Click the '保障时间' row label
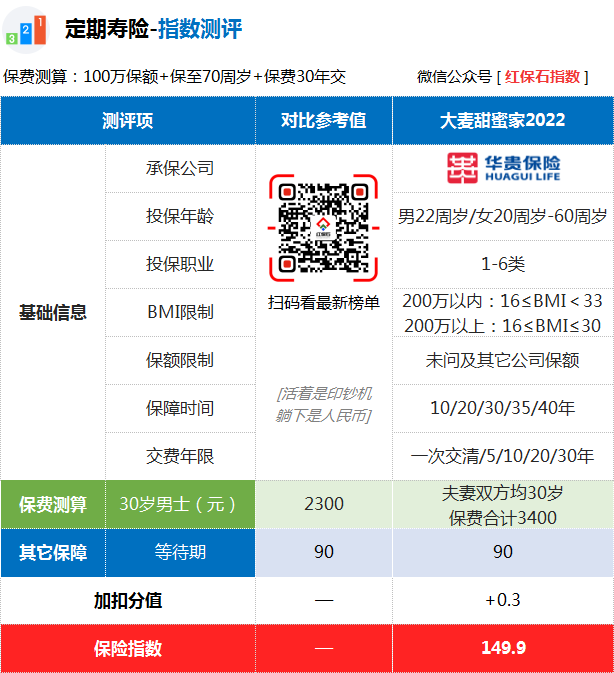This screenshot has width=614, height=673. pyautogui.click(x=180, y=408)
